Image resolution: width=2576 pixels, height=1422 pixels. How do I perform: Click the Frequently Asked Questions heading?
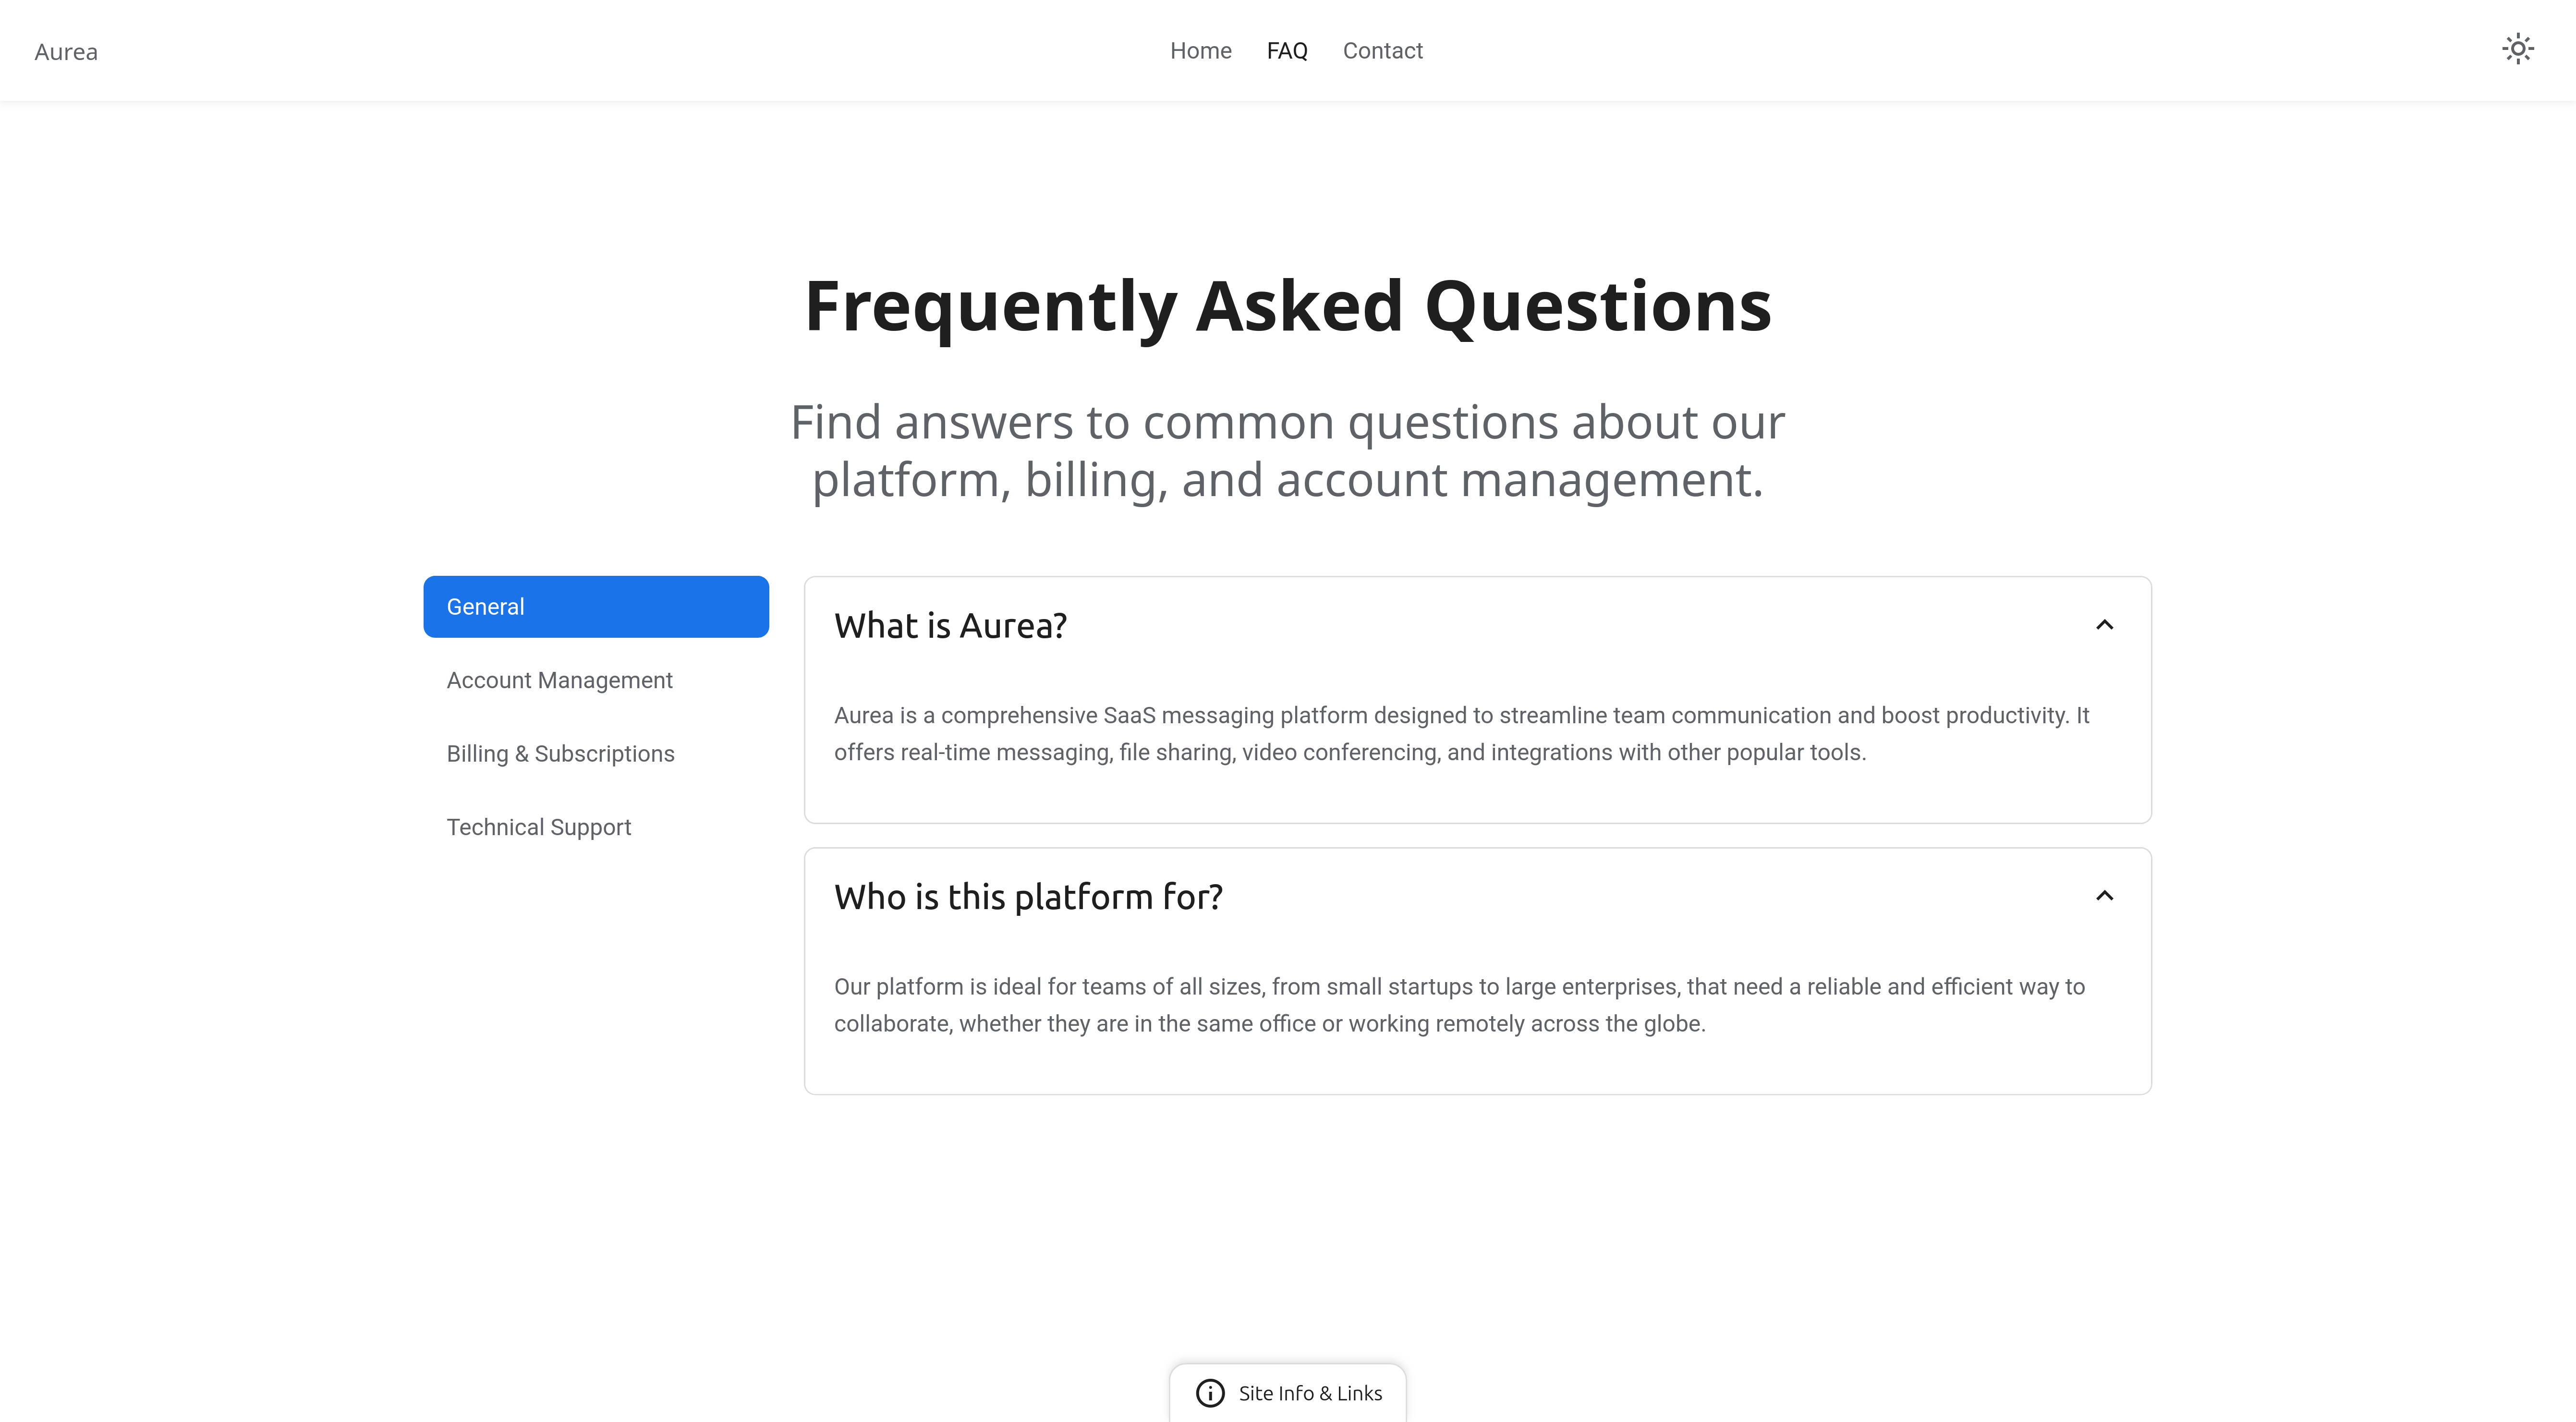pos(1288,306)
